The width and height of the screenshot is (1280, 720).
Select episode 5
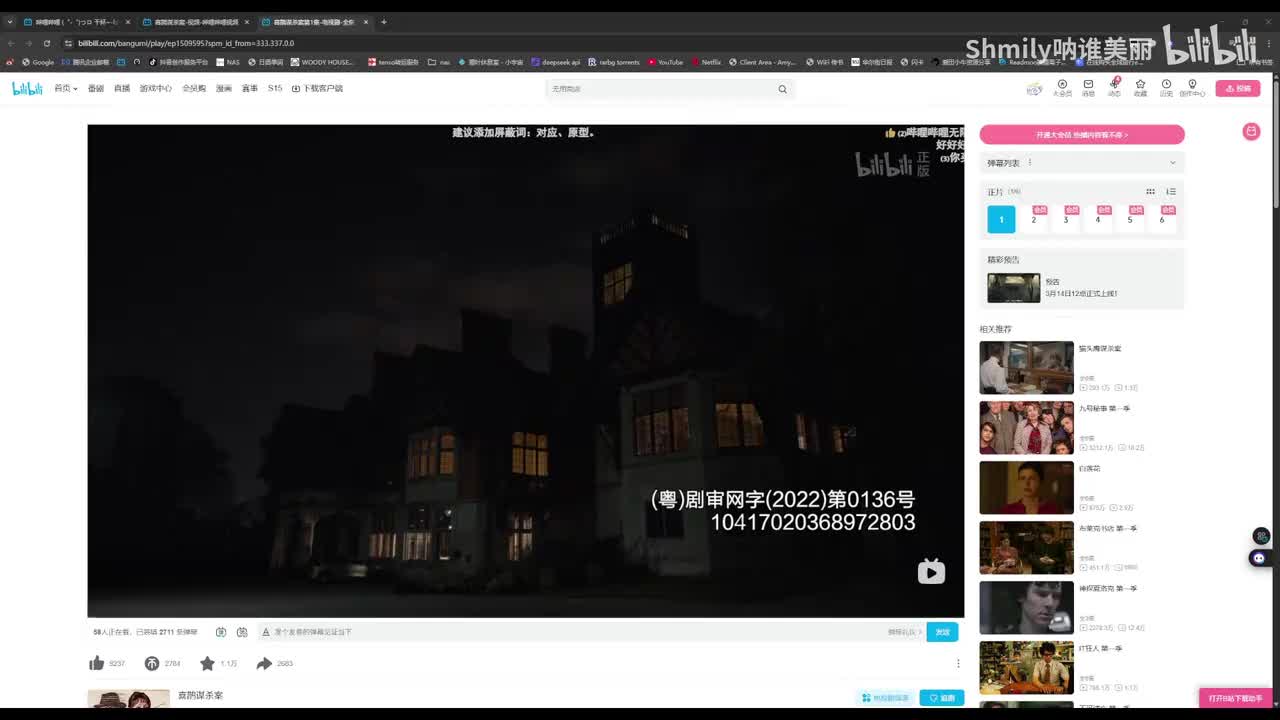click(1130, 219)
